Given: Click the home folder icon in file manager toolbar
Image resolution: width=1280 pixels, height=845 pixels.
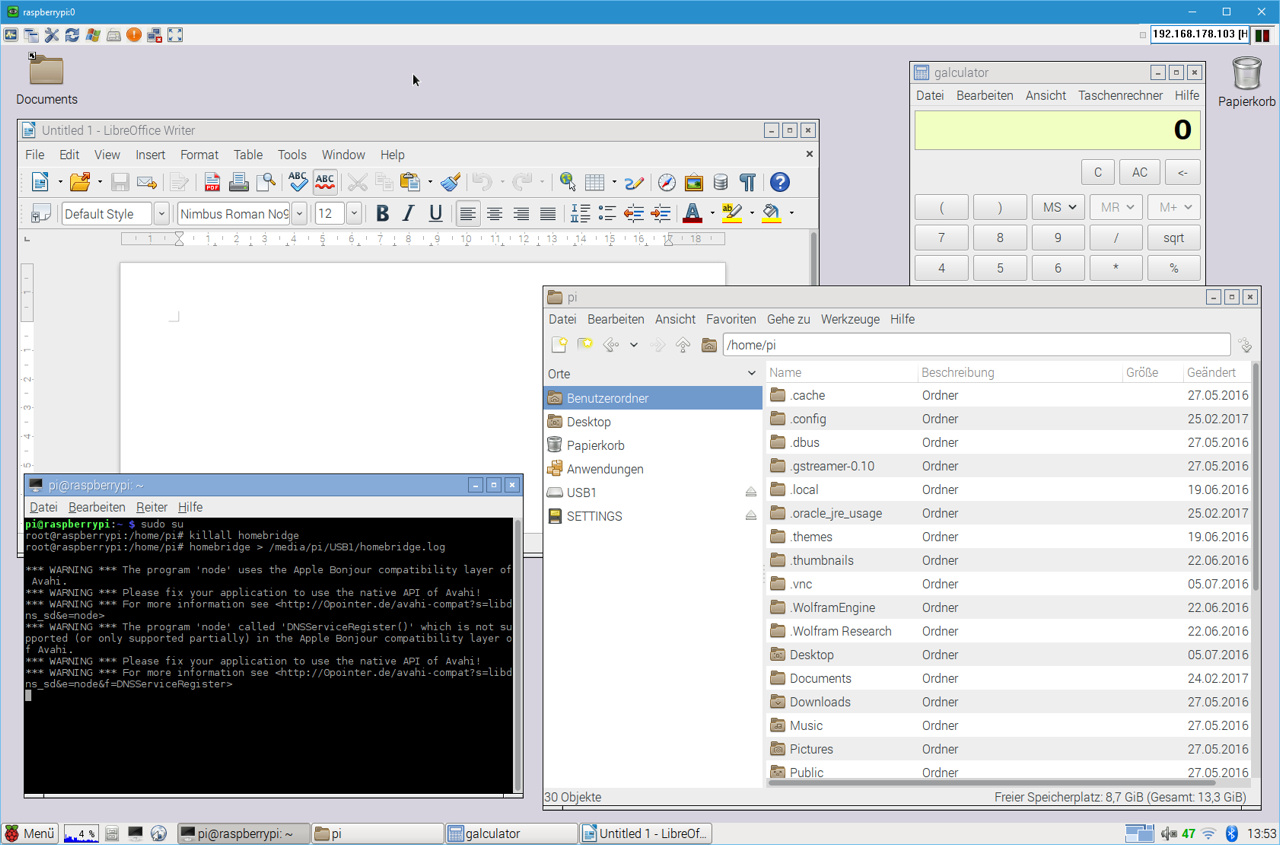Looking at the screenshot, I should coord(709,345).
